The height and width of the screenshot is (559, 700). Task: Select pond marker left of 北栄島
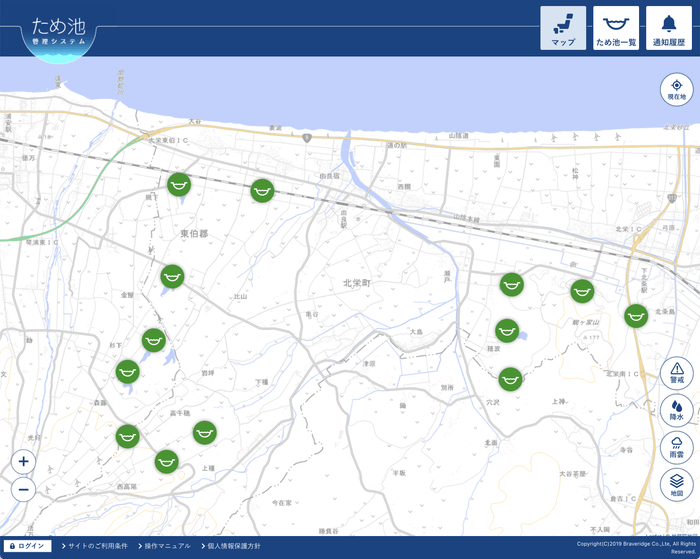[x=636, y=316]
